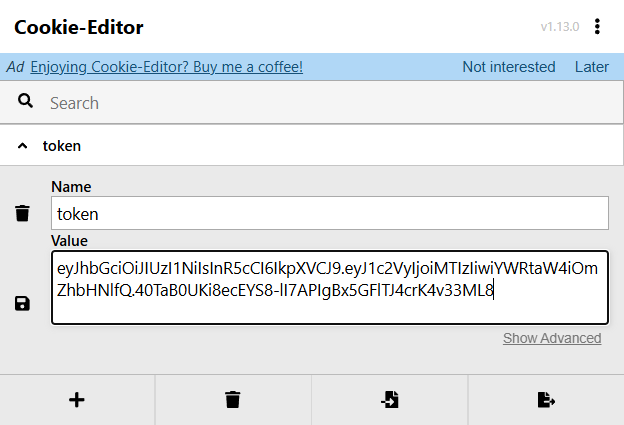The height and width of the screenshot is (425, 624).
Task: Expand Show Advanced options
Action: (x=552, y=338)
